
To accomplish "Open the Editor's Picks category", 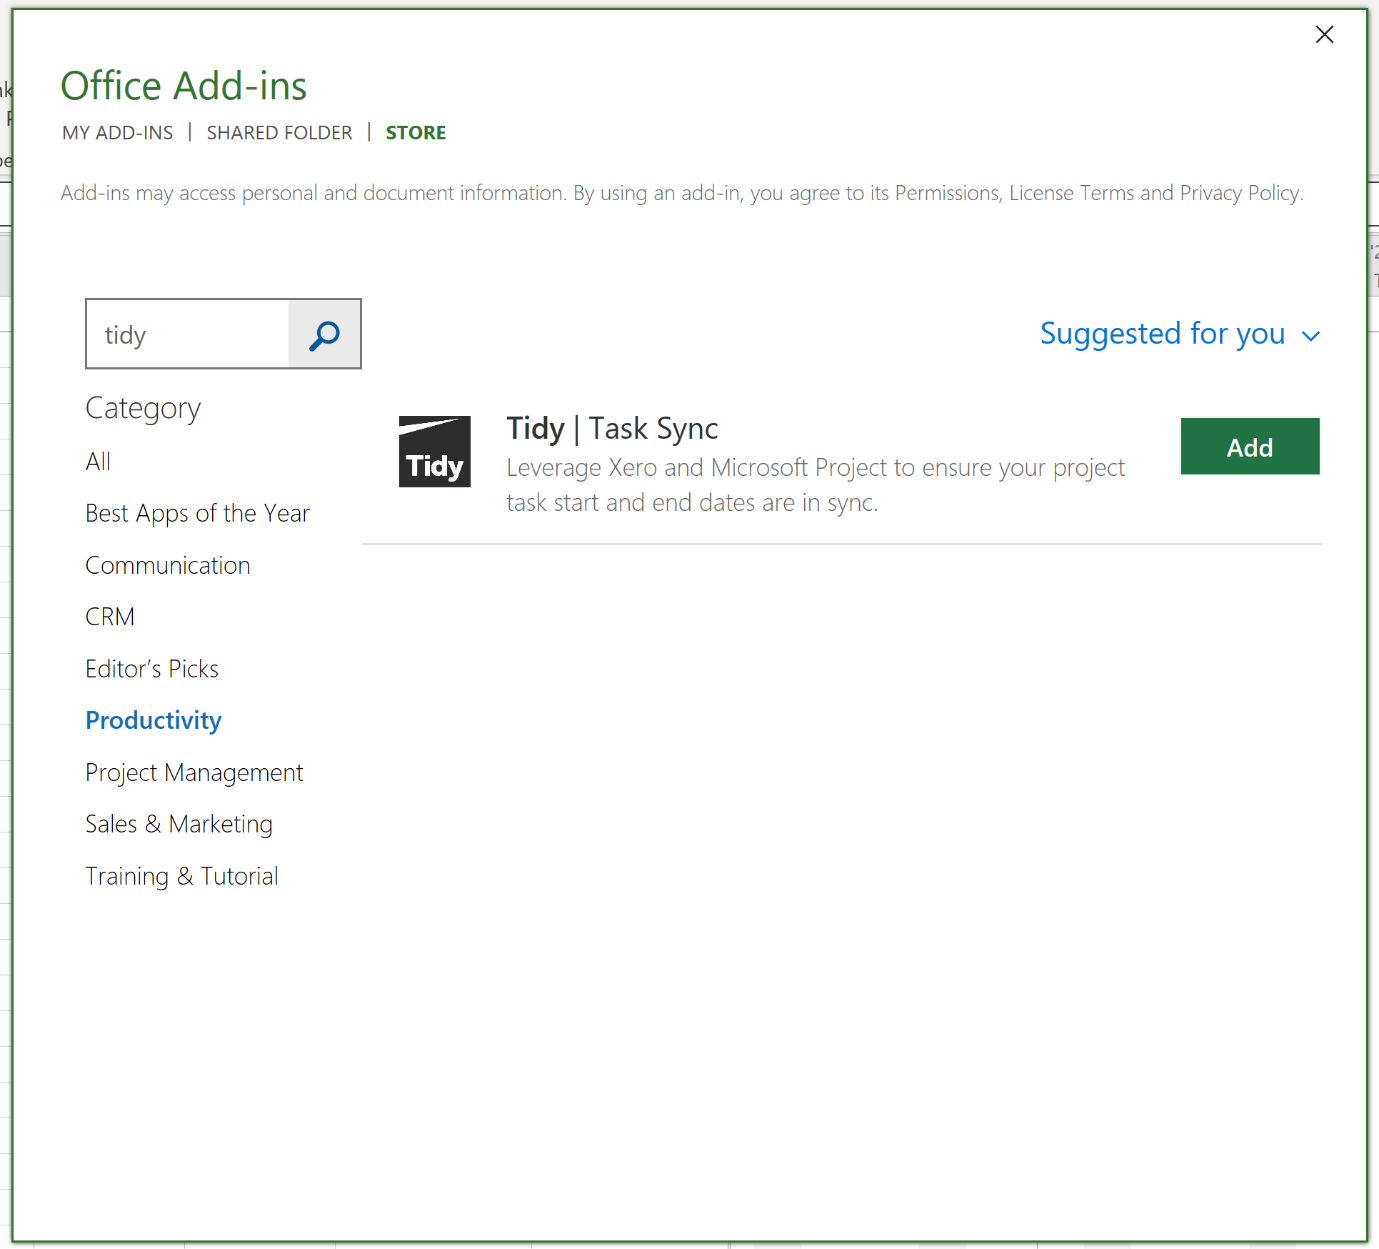I will tap(152, 669).
